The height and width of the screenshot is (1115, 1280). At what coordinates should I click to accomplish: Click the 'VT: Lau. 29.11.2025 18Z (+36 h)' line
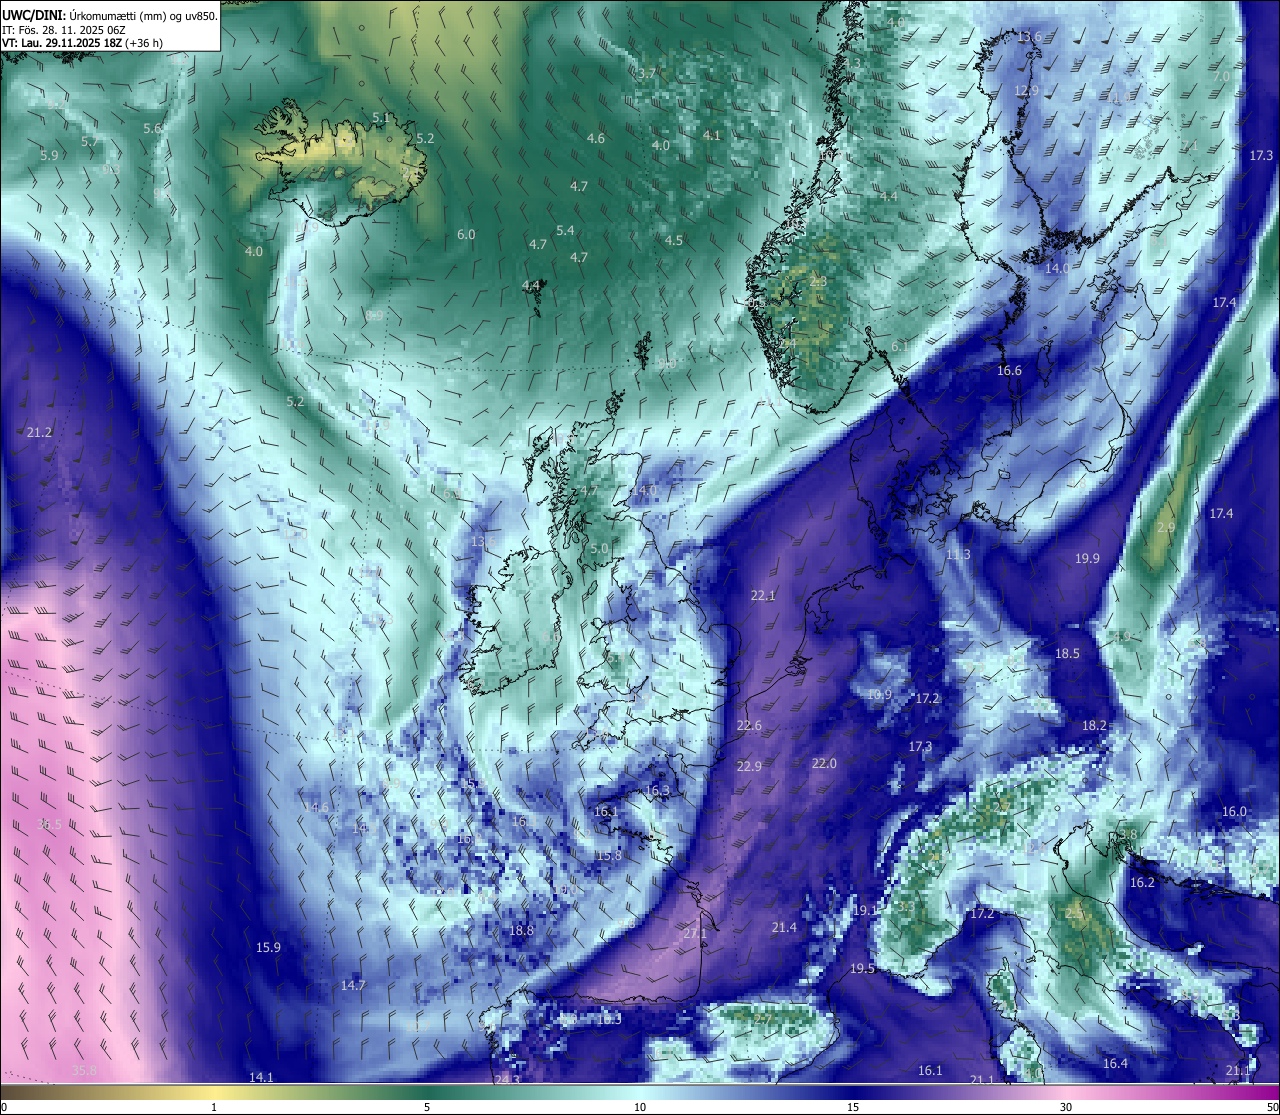click(83, 43)
